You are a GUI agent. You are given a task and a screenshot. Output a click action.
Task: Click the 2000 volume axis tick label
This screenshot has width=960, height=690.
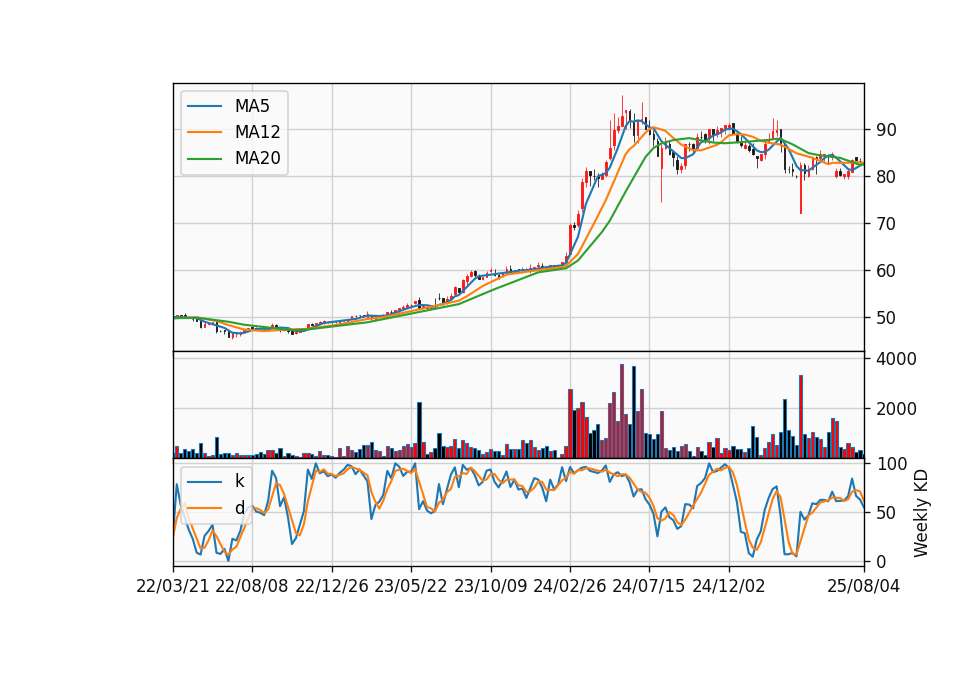[896, 409]
